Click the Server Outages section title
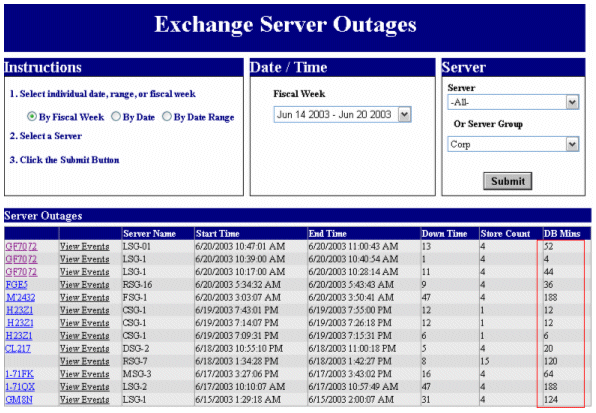 pyautogui.click(x=43, y=216)
